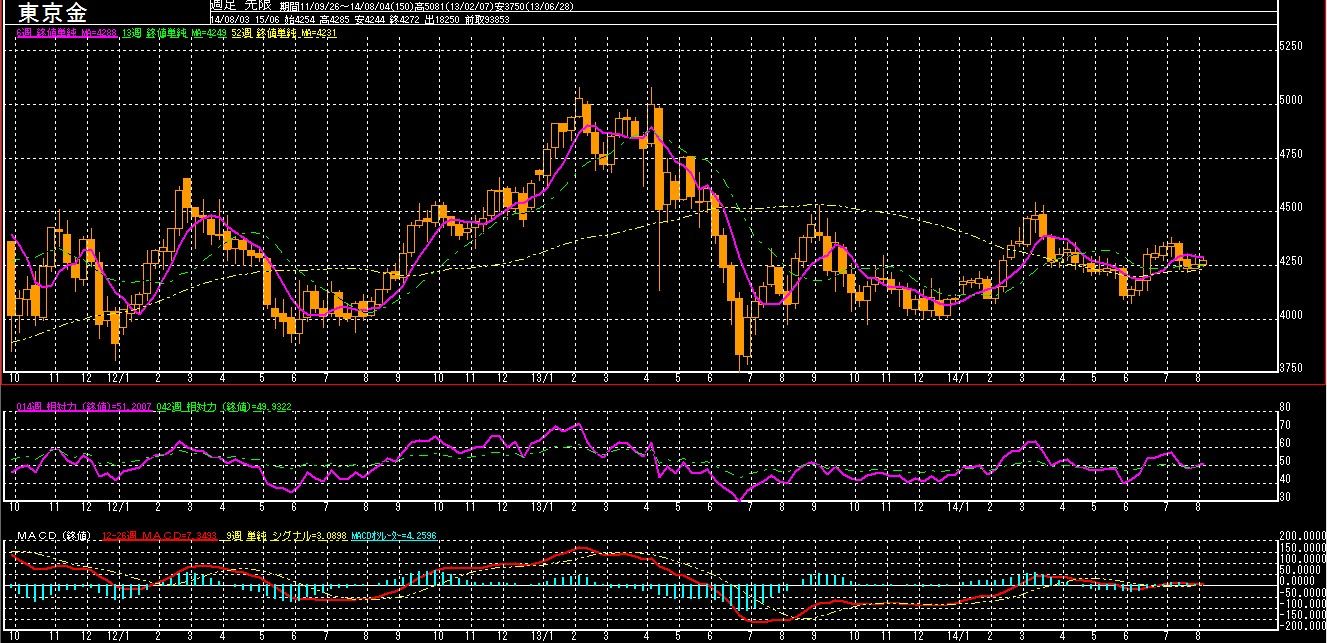Image resolution: width=1327 pixels, height=643 pixels.
Task: Select the 042週 相対力 (終値)=49.9322 legend
Action: pyautogui.click(x=224, y=407)
